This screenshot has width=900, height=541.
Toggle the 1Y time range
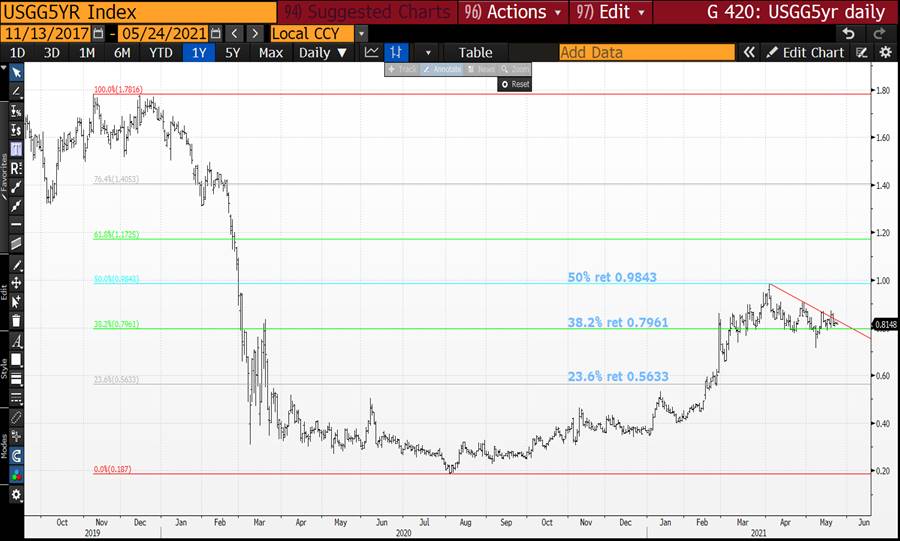[x=197, y=52]
